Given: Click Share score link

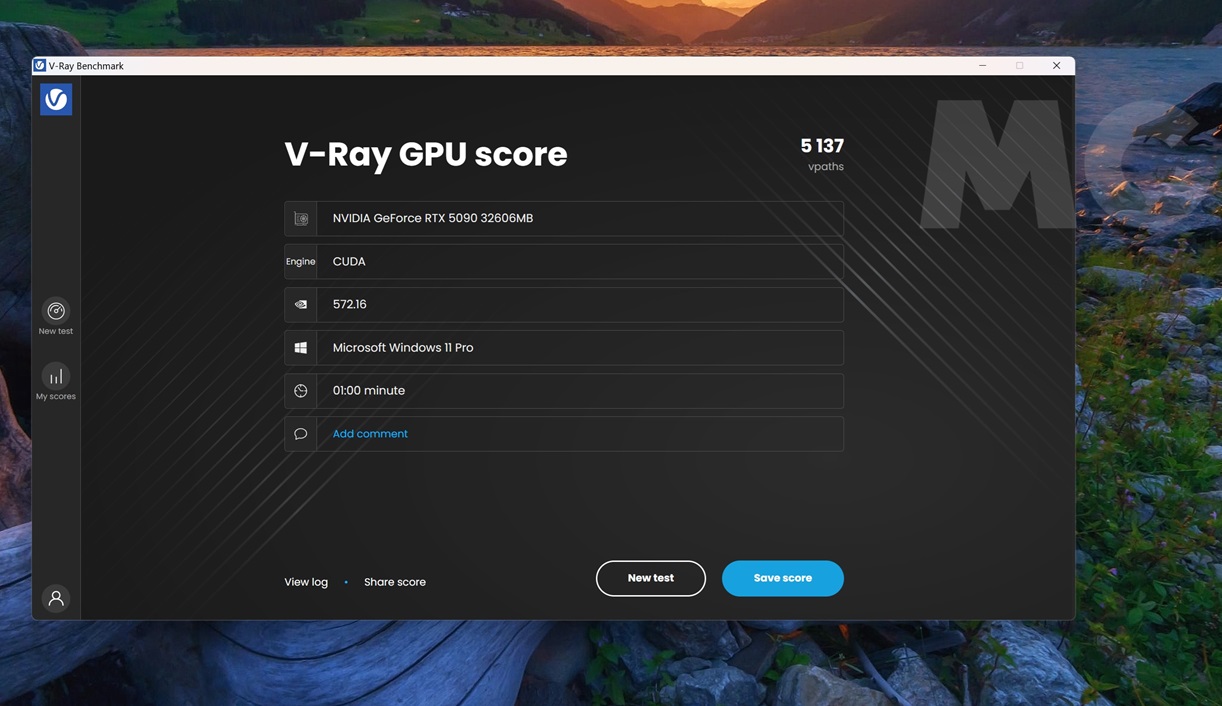Looking at the screenshot, I should coord(395,582).
